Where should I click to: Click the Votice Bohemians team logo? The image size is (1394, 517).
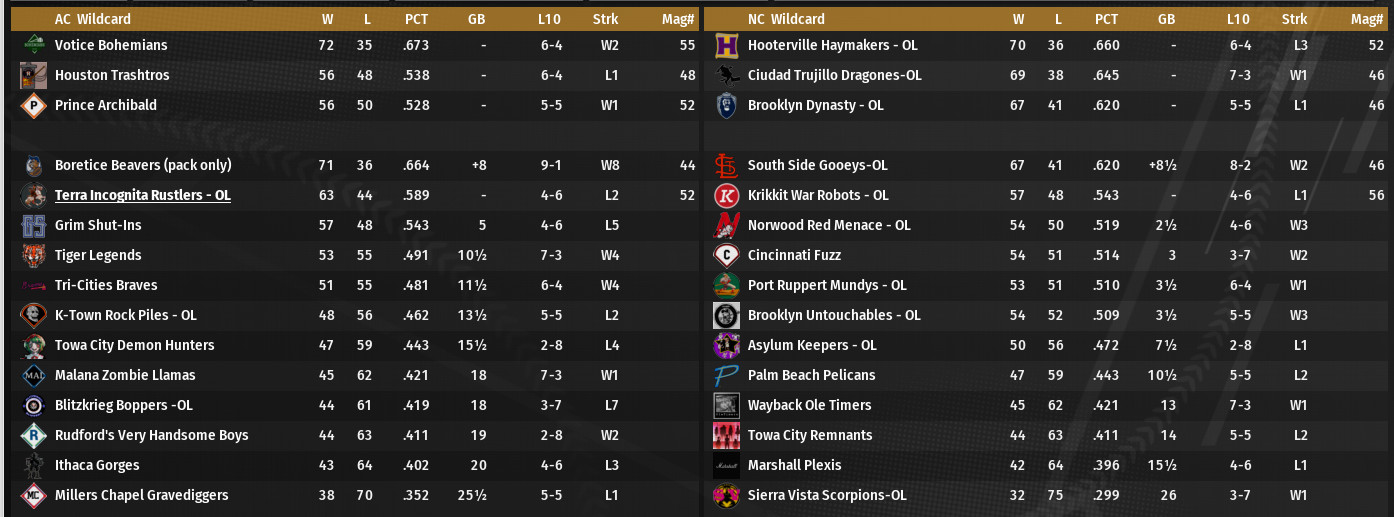coord(33,45)
